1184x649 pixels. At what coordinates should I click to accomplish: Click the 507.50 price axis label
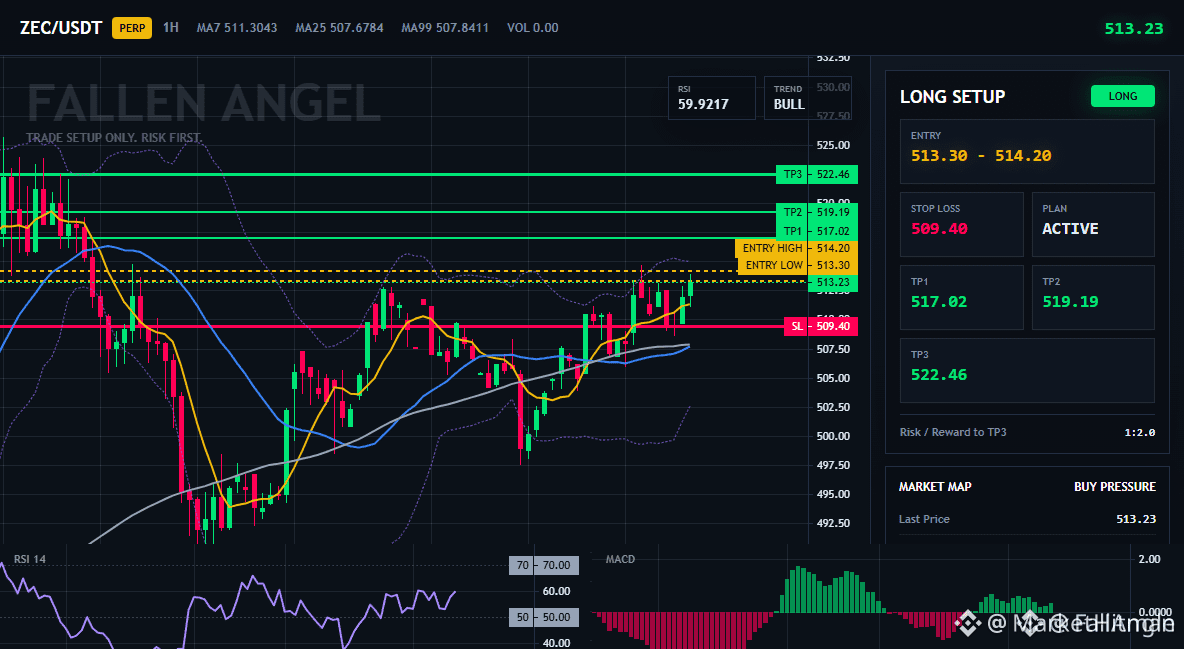[833, 349]
